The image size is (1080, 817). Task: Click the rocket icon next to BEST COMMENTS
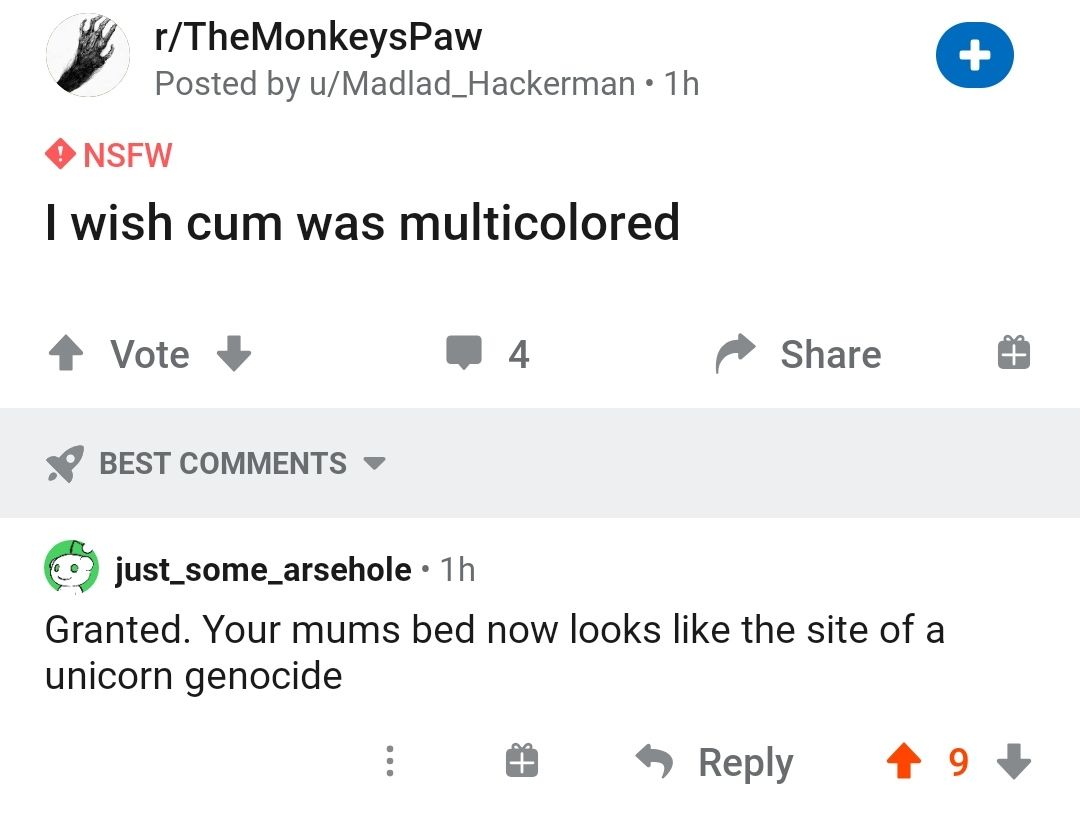pos(63,463)
